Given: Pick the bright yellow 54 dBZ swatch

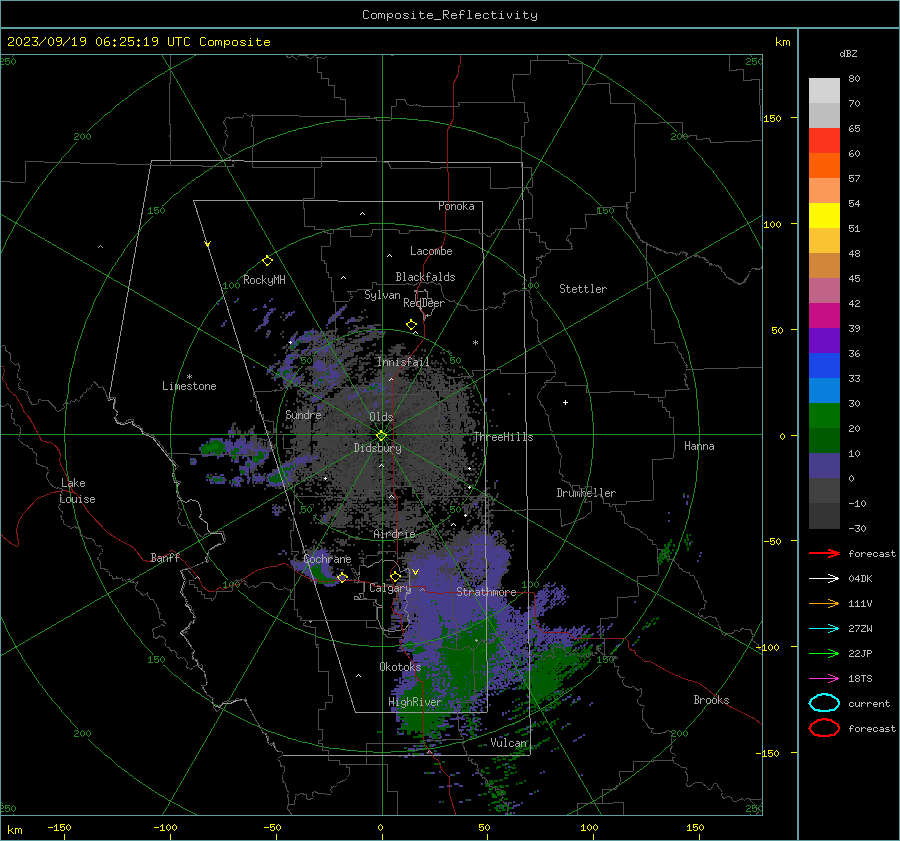Looking at the screenshot, I should coord(824,216).
